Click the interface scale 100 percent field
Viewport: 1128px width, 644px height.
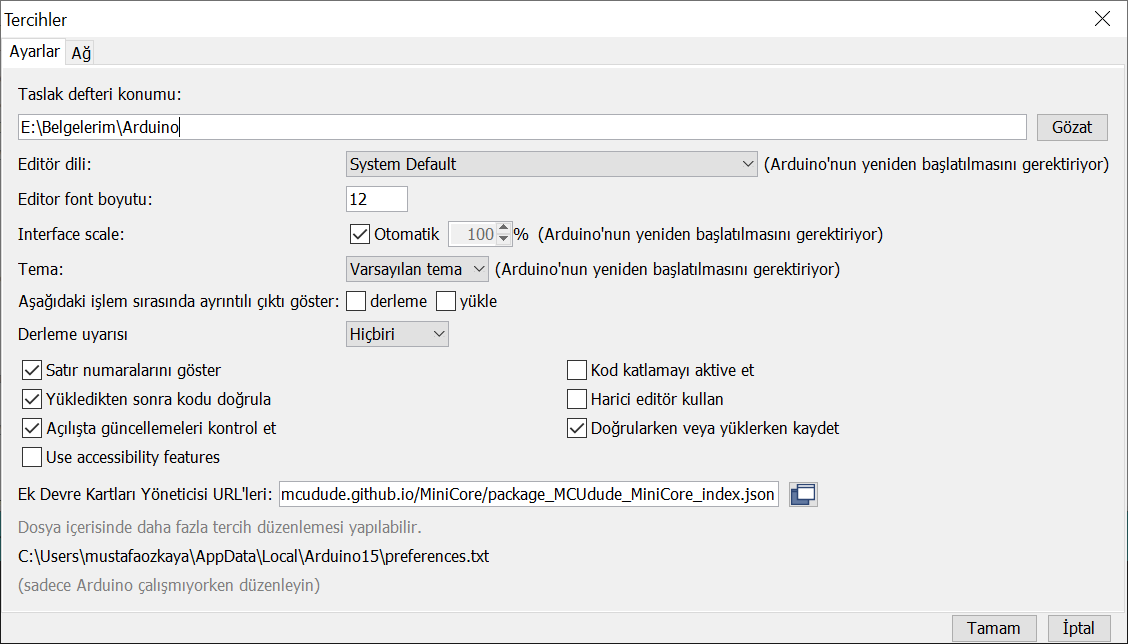point(472,234)
